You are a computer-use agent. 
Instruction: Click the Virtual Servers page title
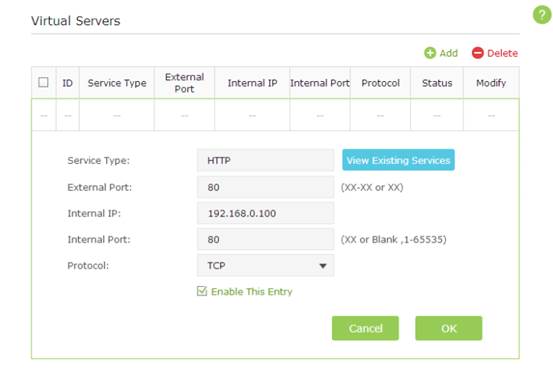[75, 21]
